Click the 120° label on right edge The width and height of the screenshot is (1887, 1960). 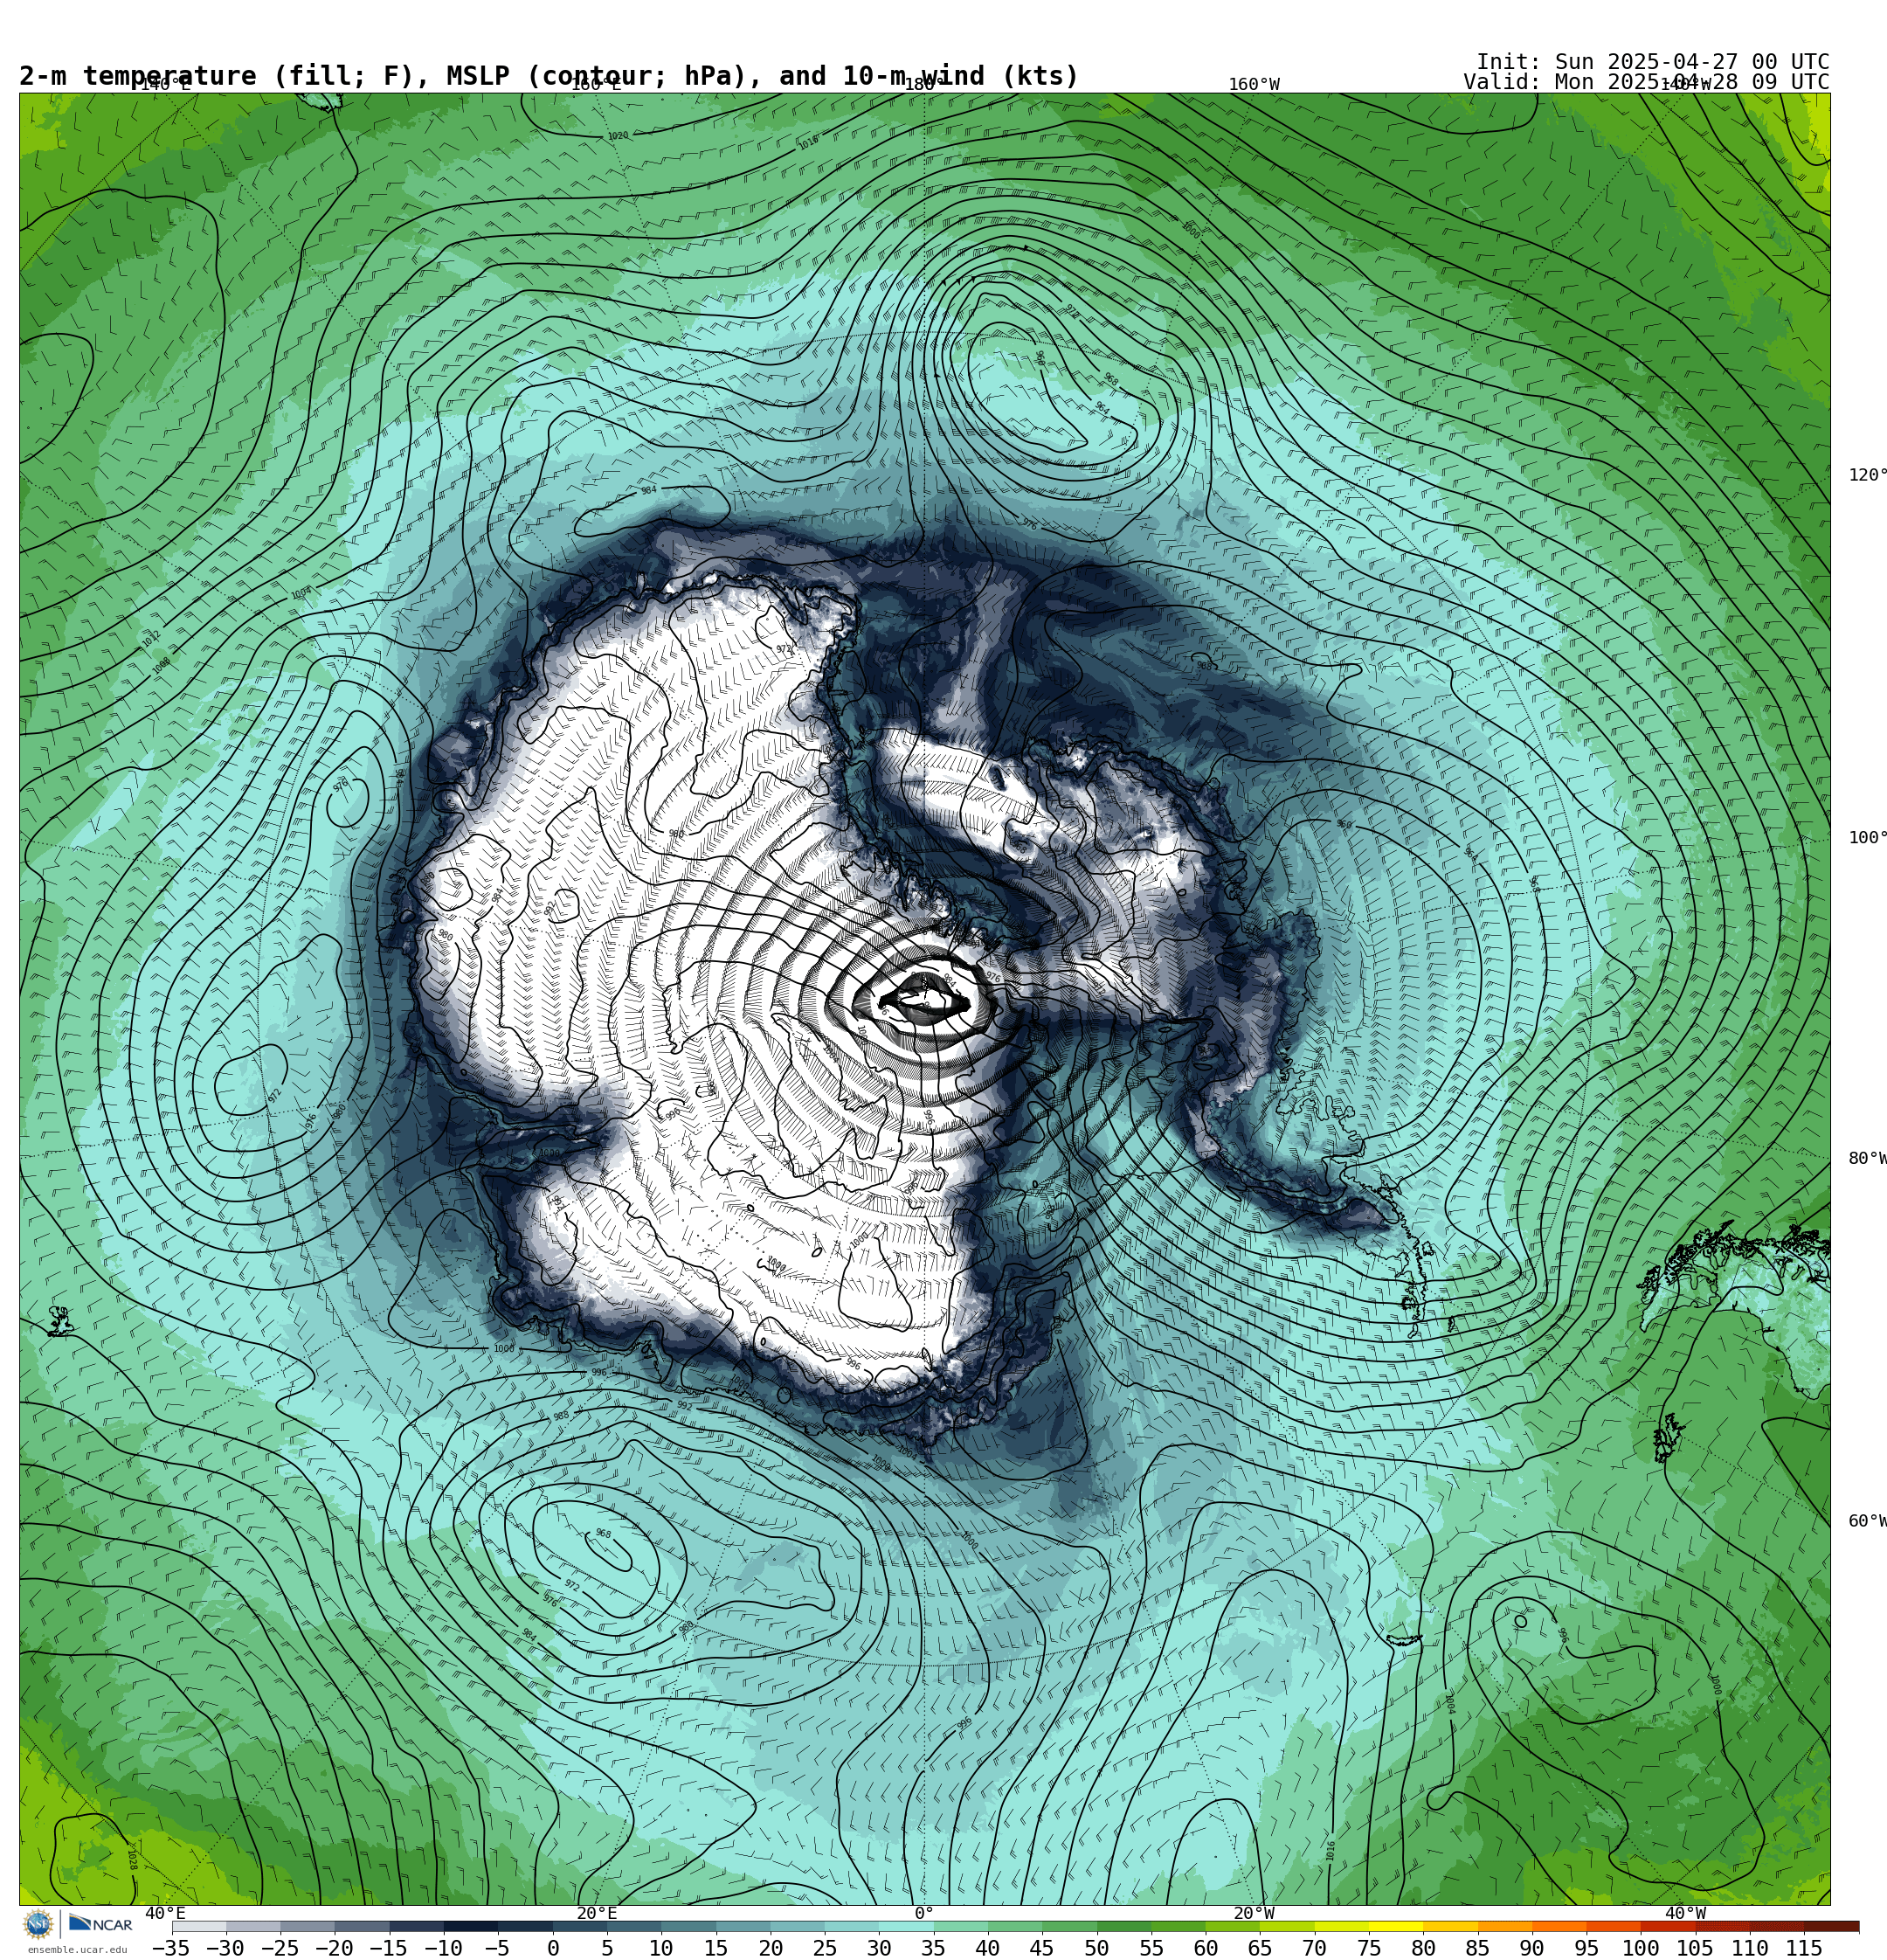(x=1867, y=475)
